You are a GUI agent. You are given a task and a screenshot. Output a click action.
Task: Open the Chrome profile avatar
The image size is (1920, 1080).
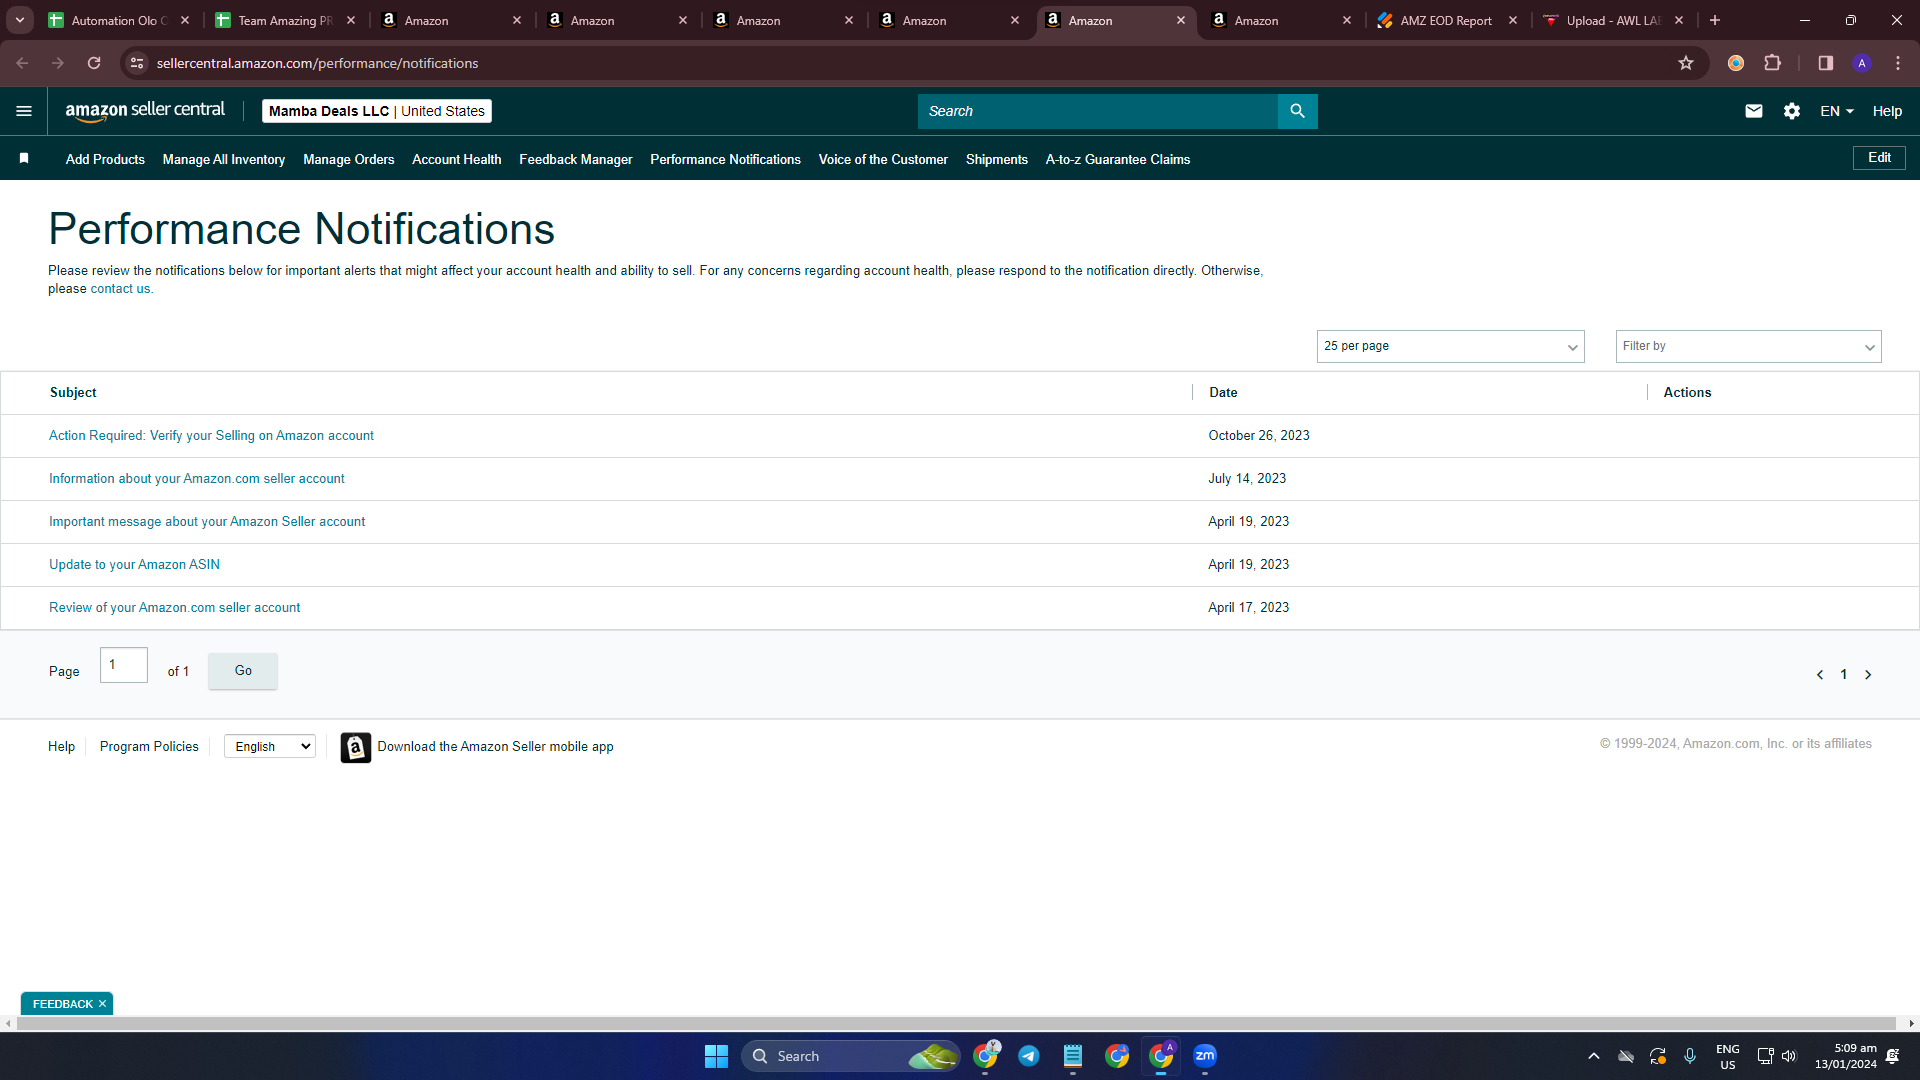1862,63
